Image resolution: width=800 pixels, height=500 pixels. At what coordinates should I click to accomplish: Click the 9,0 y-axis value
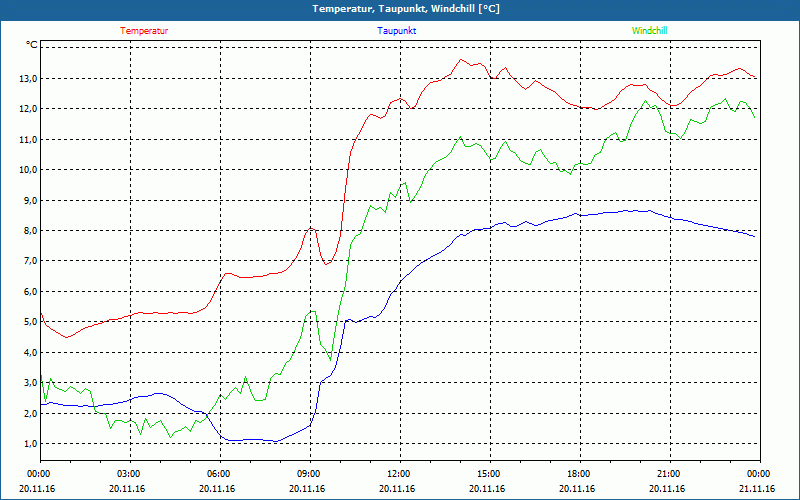31,201
